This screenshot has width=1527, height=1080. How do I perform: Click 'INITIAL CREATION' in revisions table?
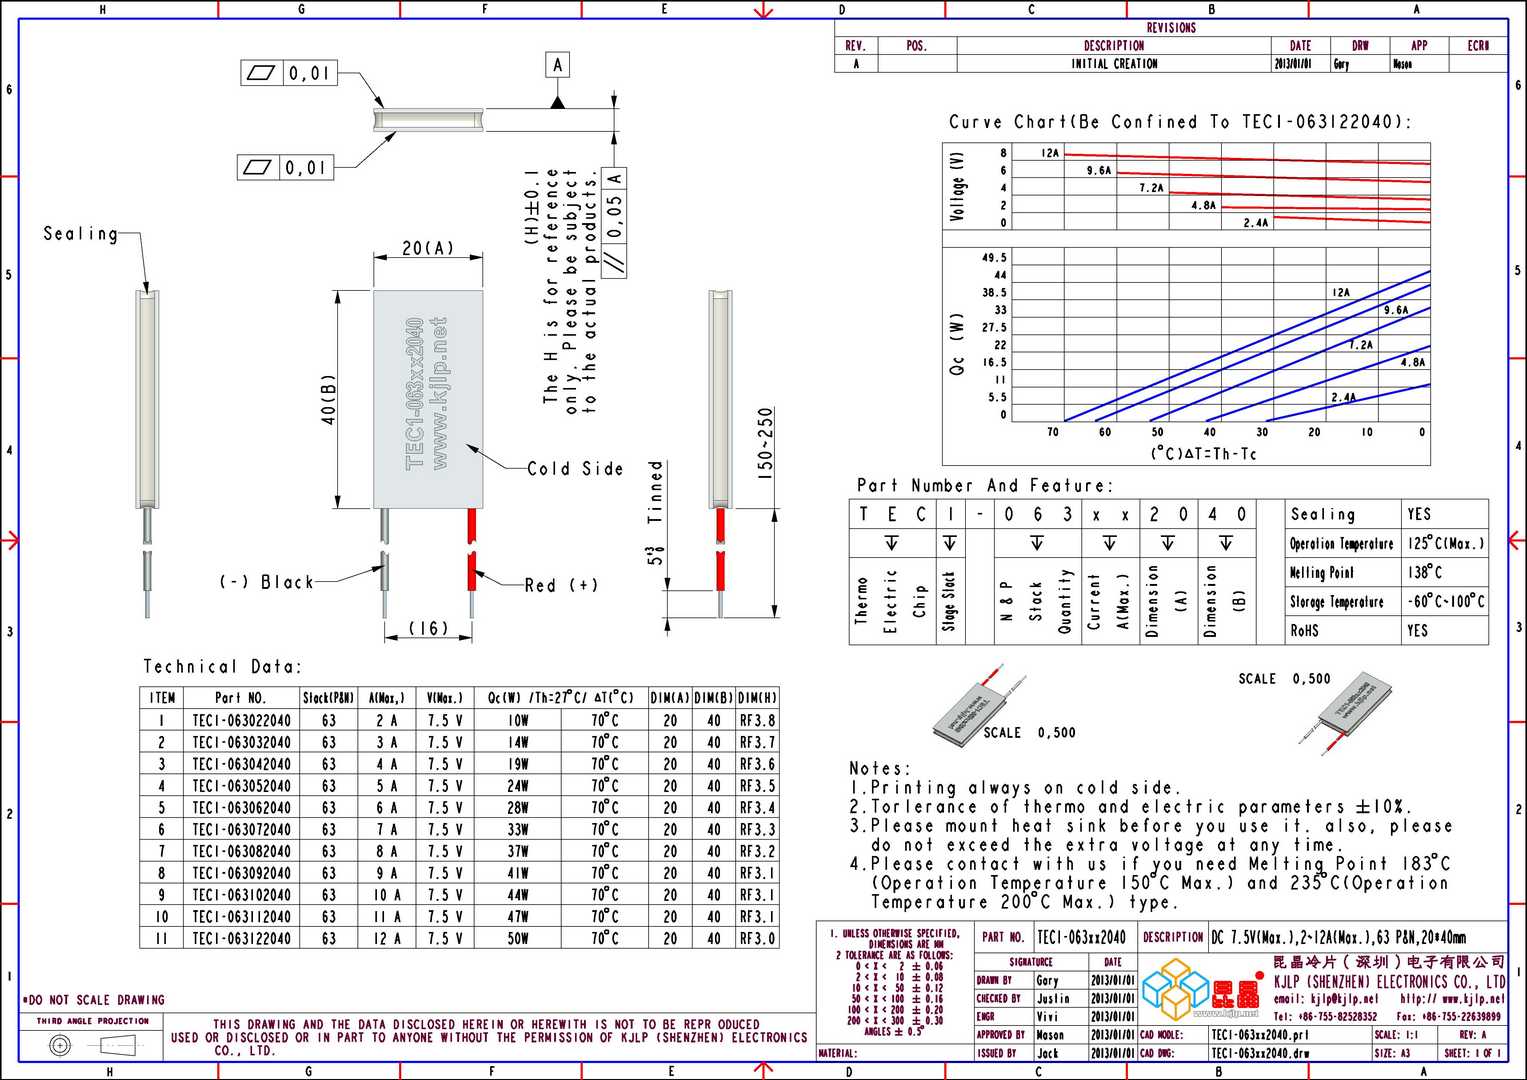tap(1114, 64)
